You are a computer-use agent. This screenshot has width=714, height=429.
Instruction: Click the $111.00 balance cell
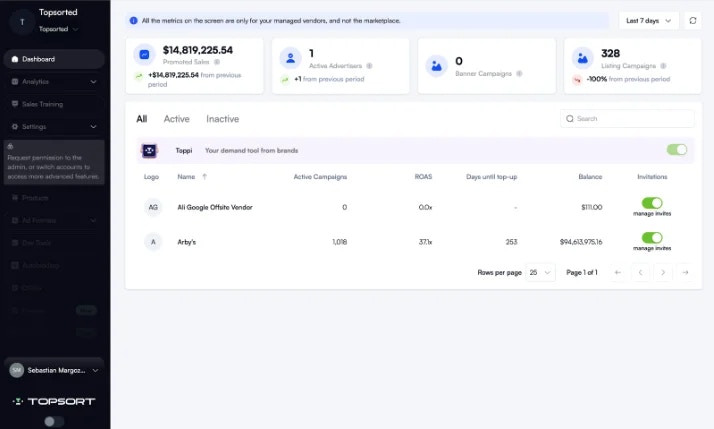[x=592, y=207]
